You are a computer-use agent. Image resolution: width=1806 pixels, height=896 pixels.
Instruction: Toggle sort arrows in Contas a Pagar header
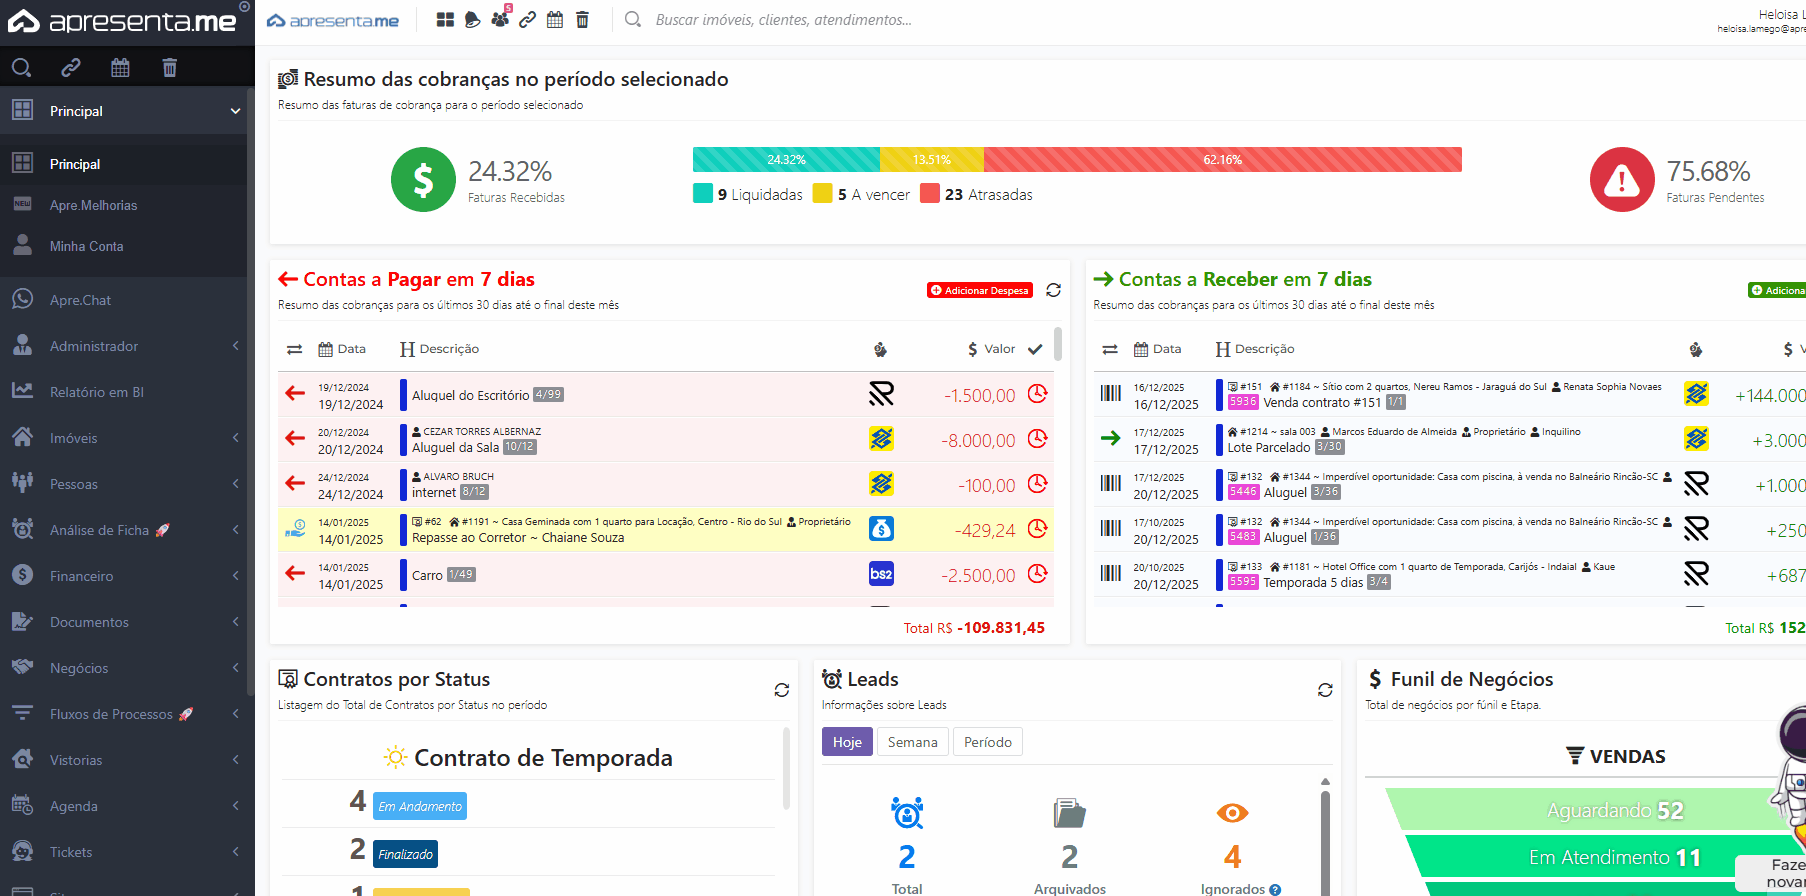tap(294, 349)
